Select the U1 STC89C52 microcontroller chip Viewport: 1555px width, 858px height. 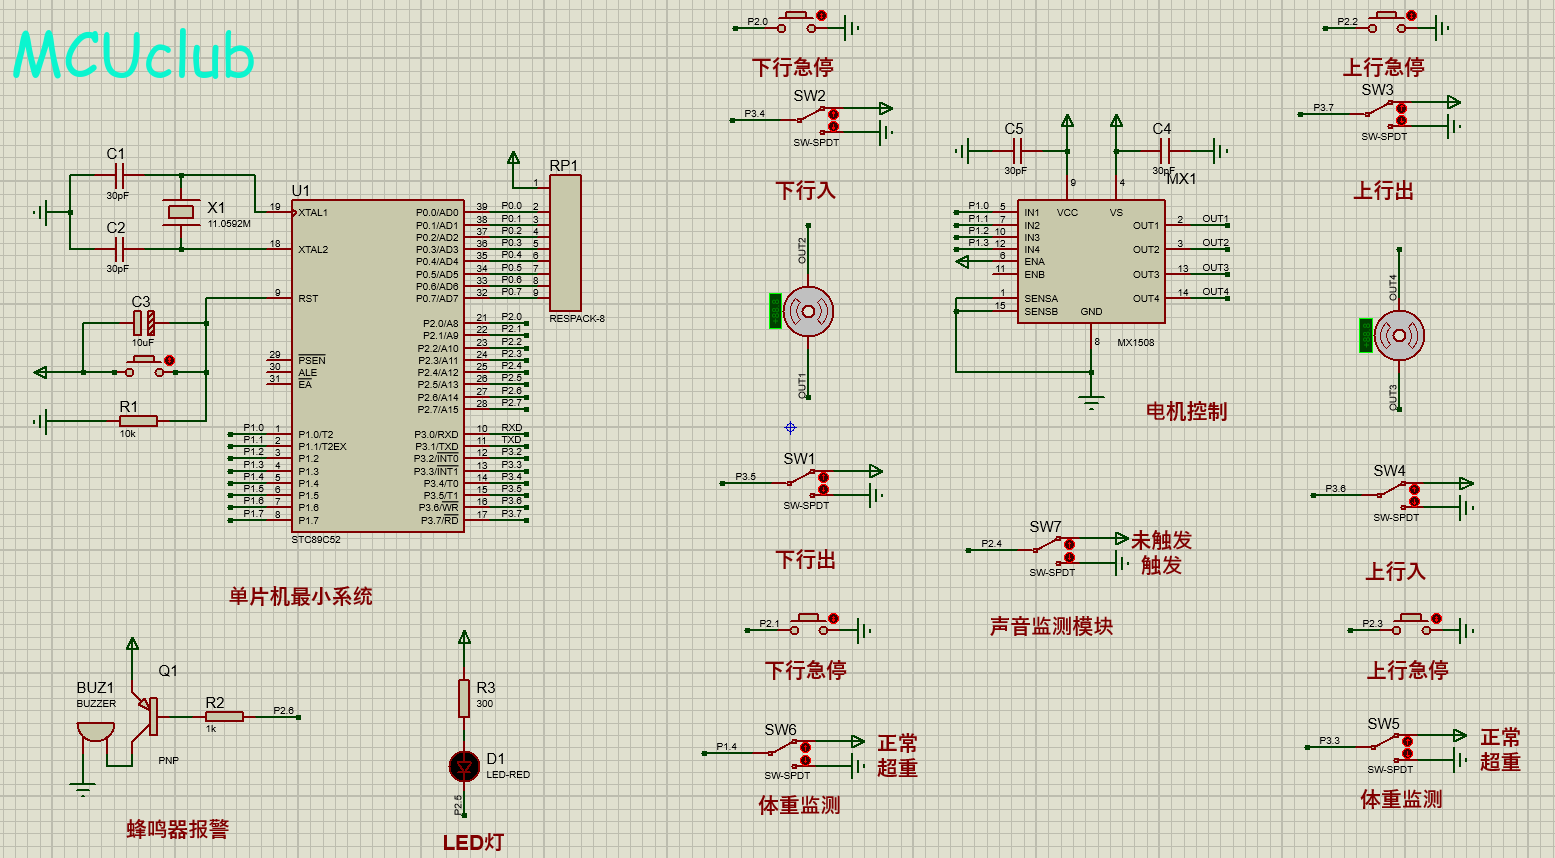[x=378, y=365]
